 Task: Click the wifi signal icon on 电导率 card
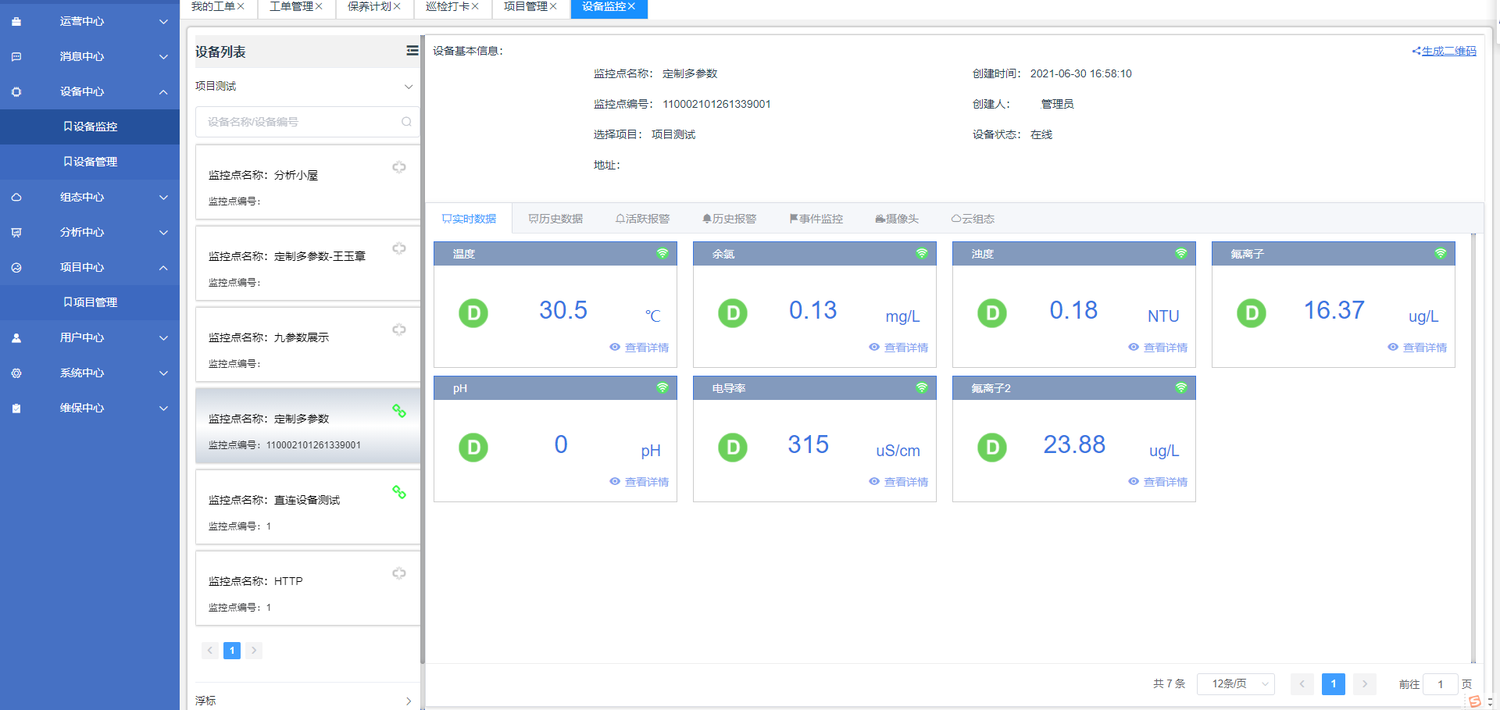(x=922, y=388)
